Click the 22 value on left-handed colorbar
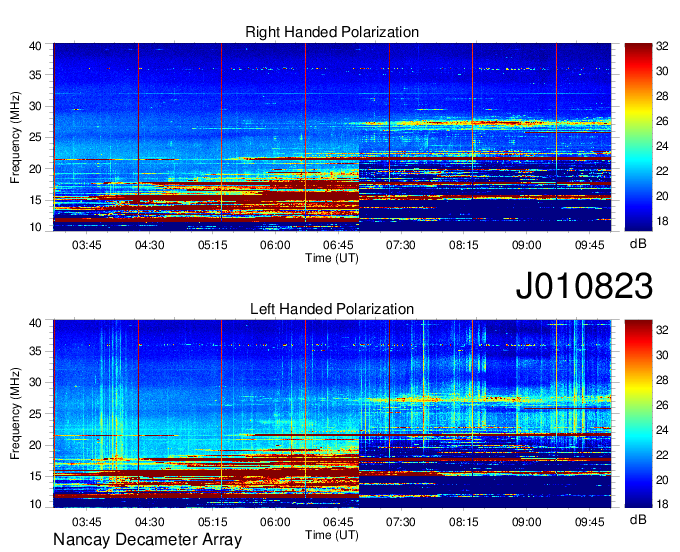Viewport: 680px width, 552px height. click(662, 455)
